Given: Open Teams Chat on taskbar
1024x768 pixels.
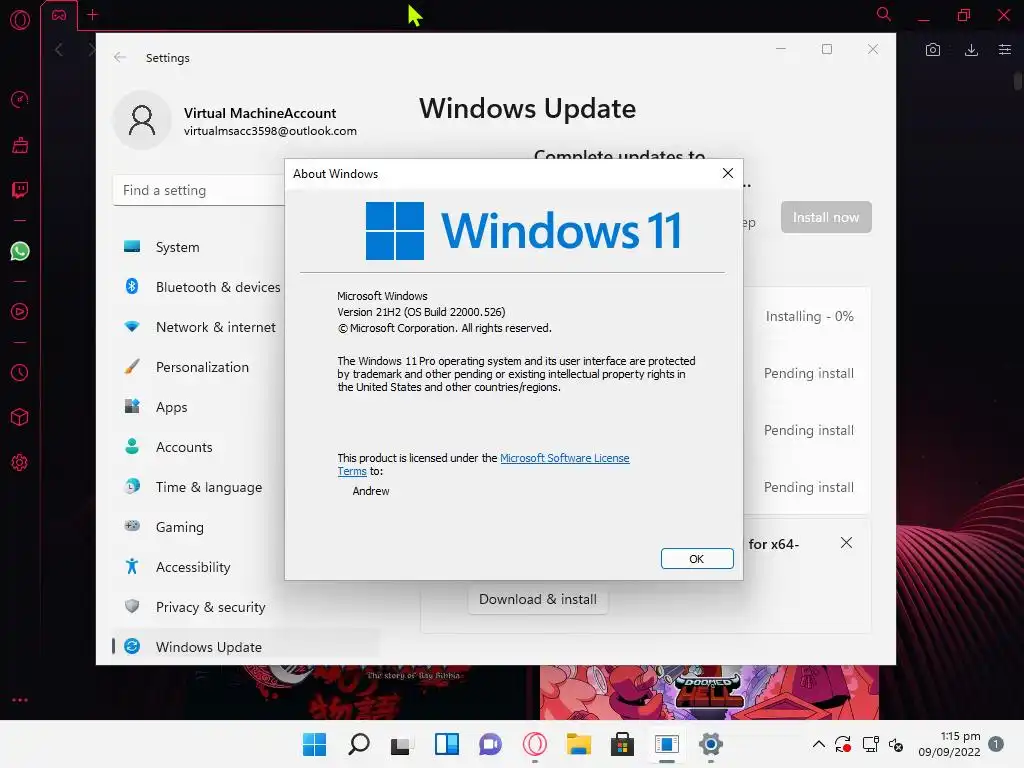Looking at the screenshot, I should pos(490,744).
